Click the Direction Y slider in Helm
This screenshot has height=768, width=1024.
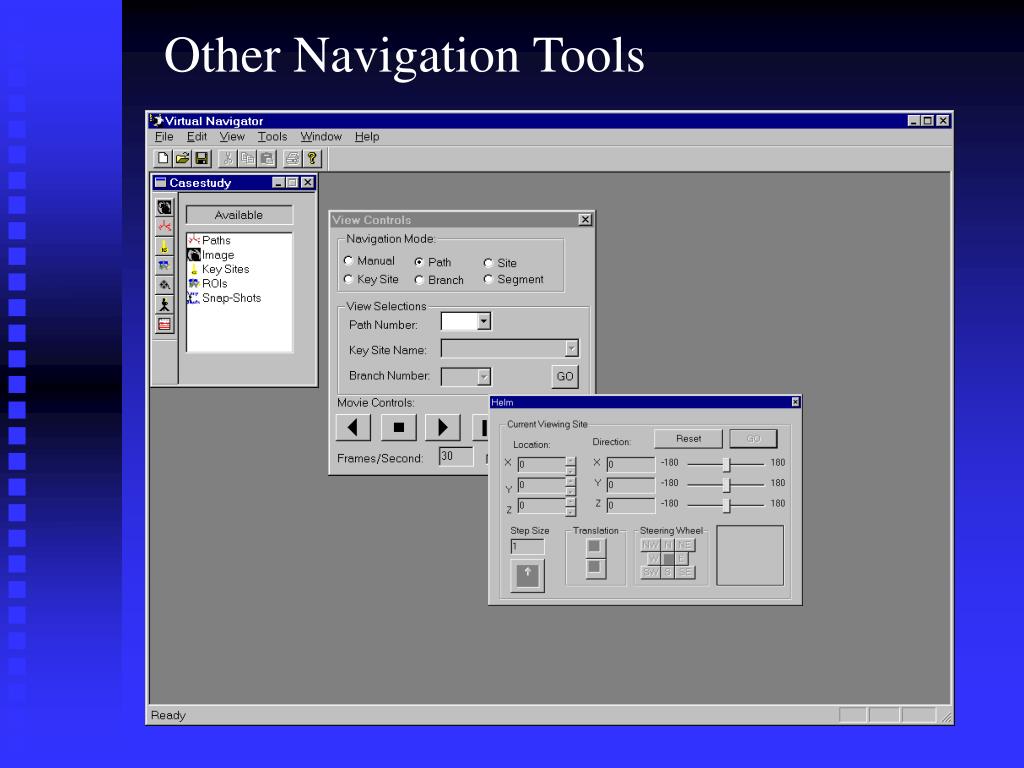click(726, 485)
